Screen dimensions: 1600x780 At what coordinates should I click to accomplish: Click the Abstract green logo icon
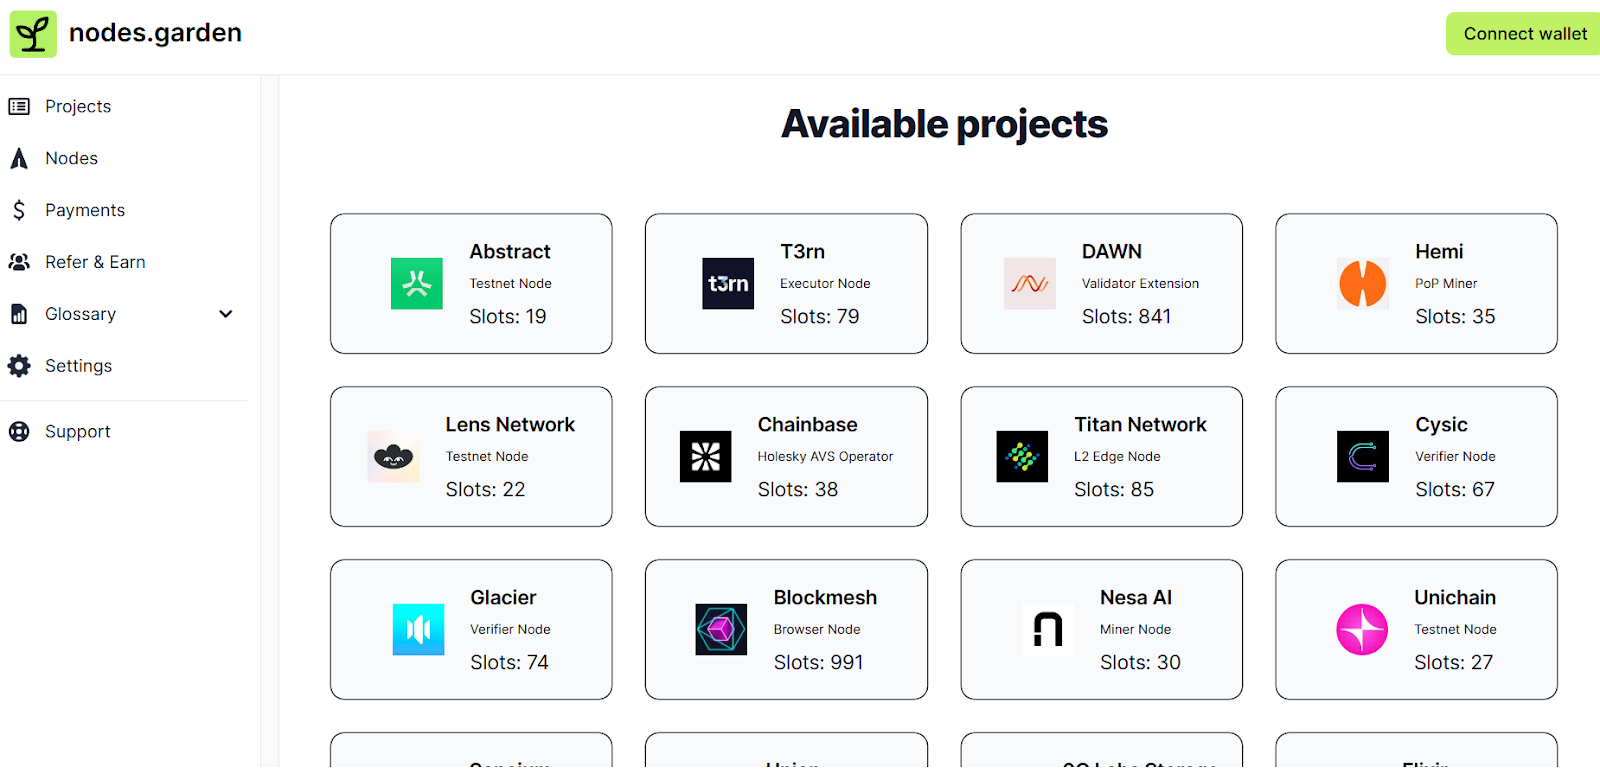tap(417, 284)
